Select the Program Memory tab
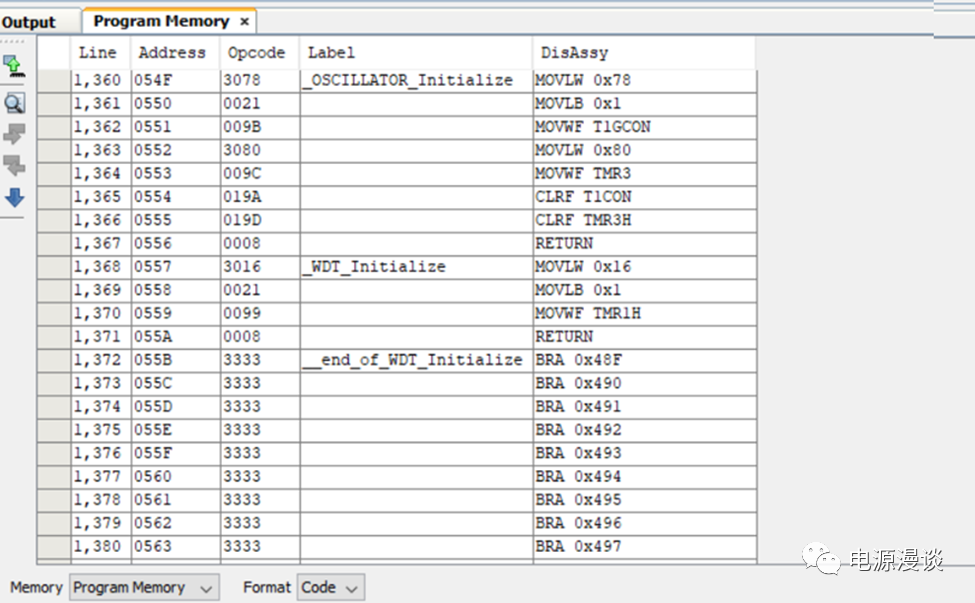 coord(161,21)
